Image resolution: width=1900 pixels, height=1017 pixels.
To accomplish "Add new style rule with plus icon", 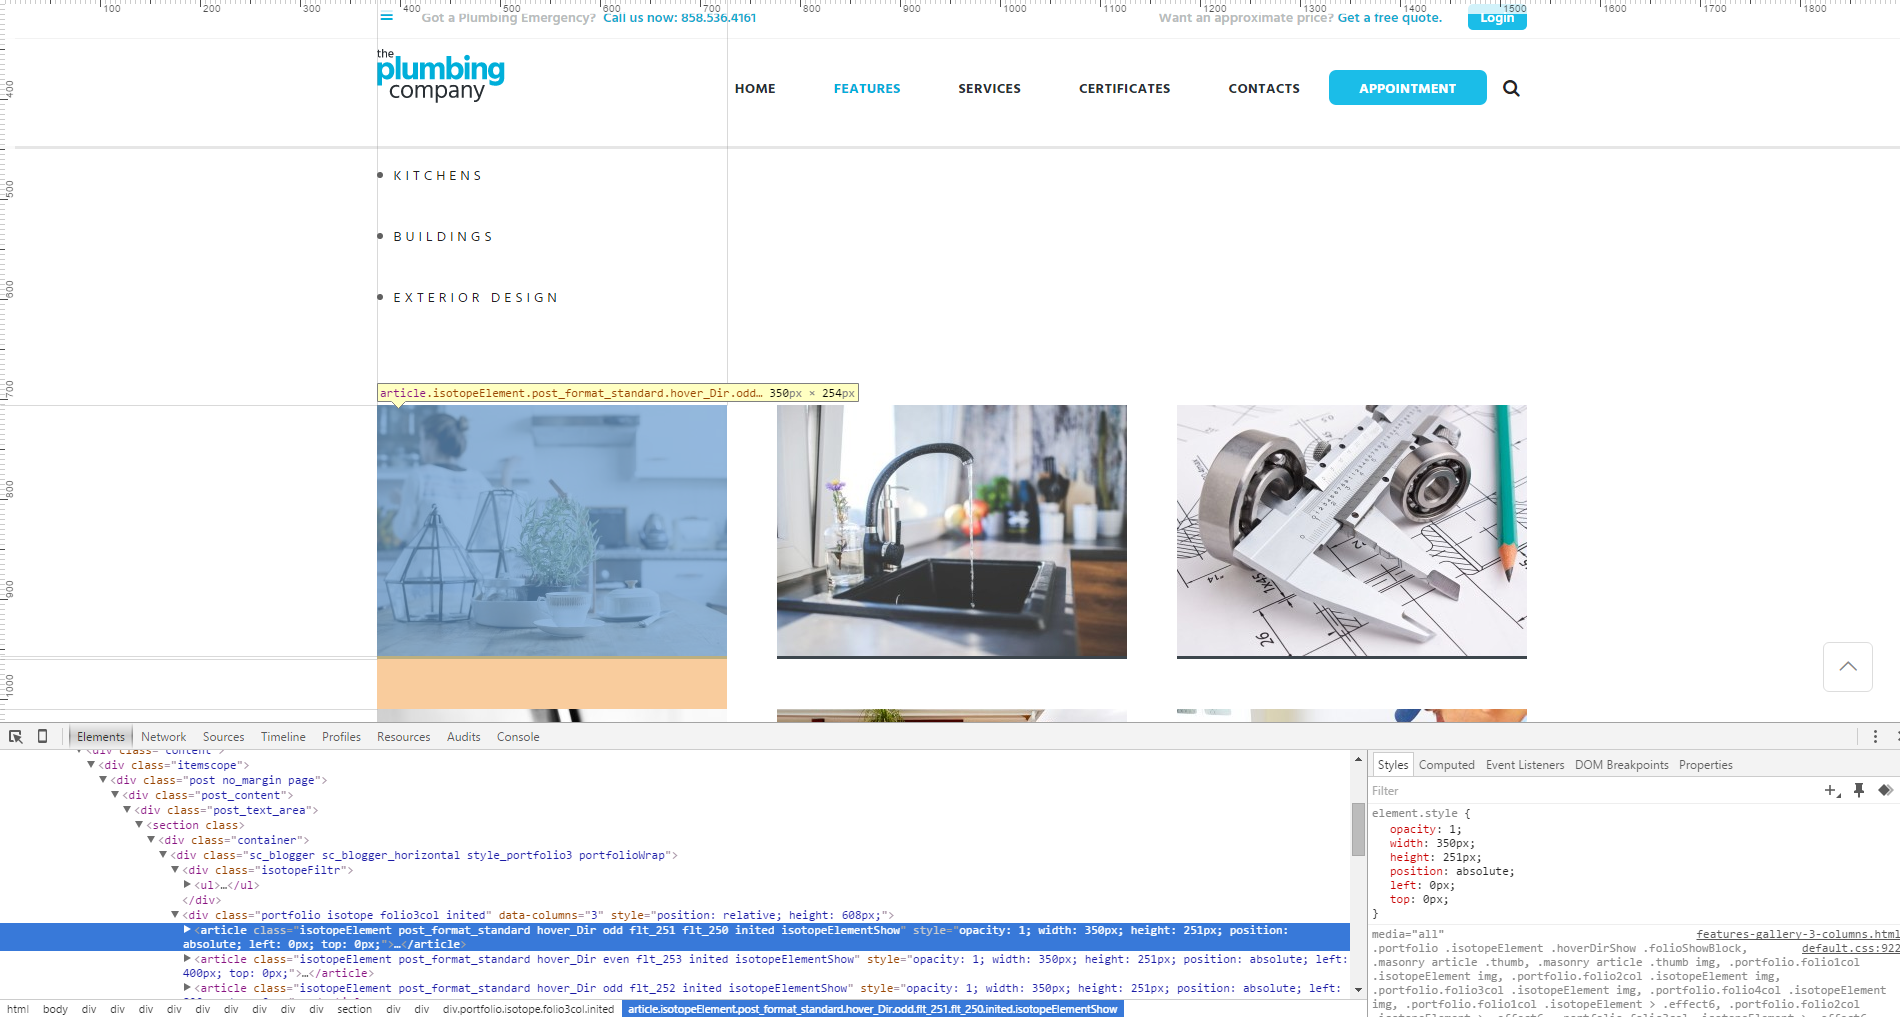I will [1831, 790].
